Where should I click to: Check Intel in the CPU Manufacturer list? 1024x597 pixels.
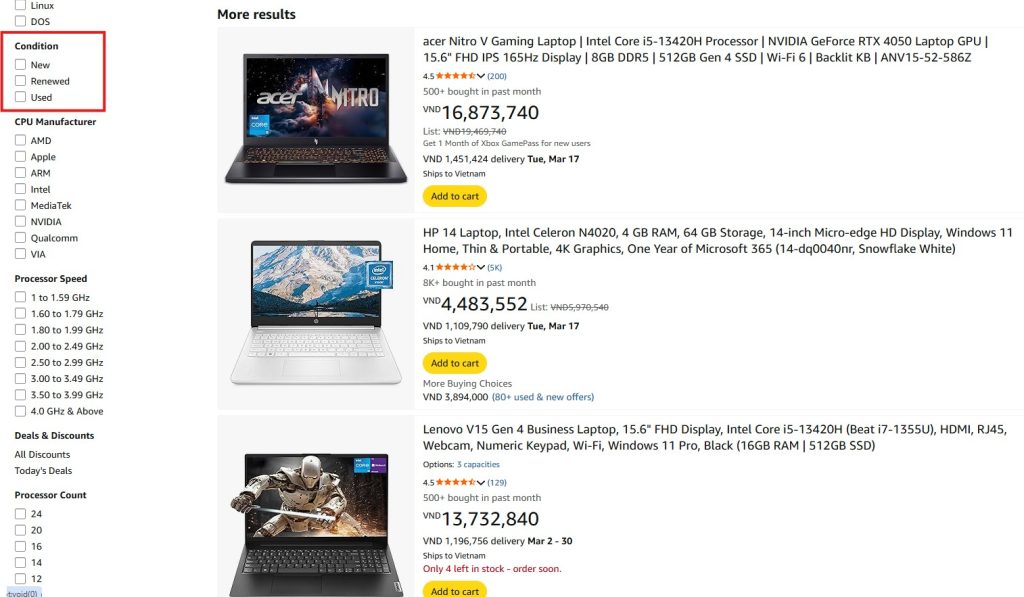pos(22,188)
